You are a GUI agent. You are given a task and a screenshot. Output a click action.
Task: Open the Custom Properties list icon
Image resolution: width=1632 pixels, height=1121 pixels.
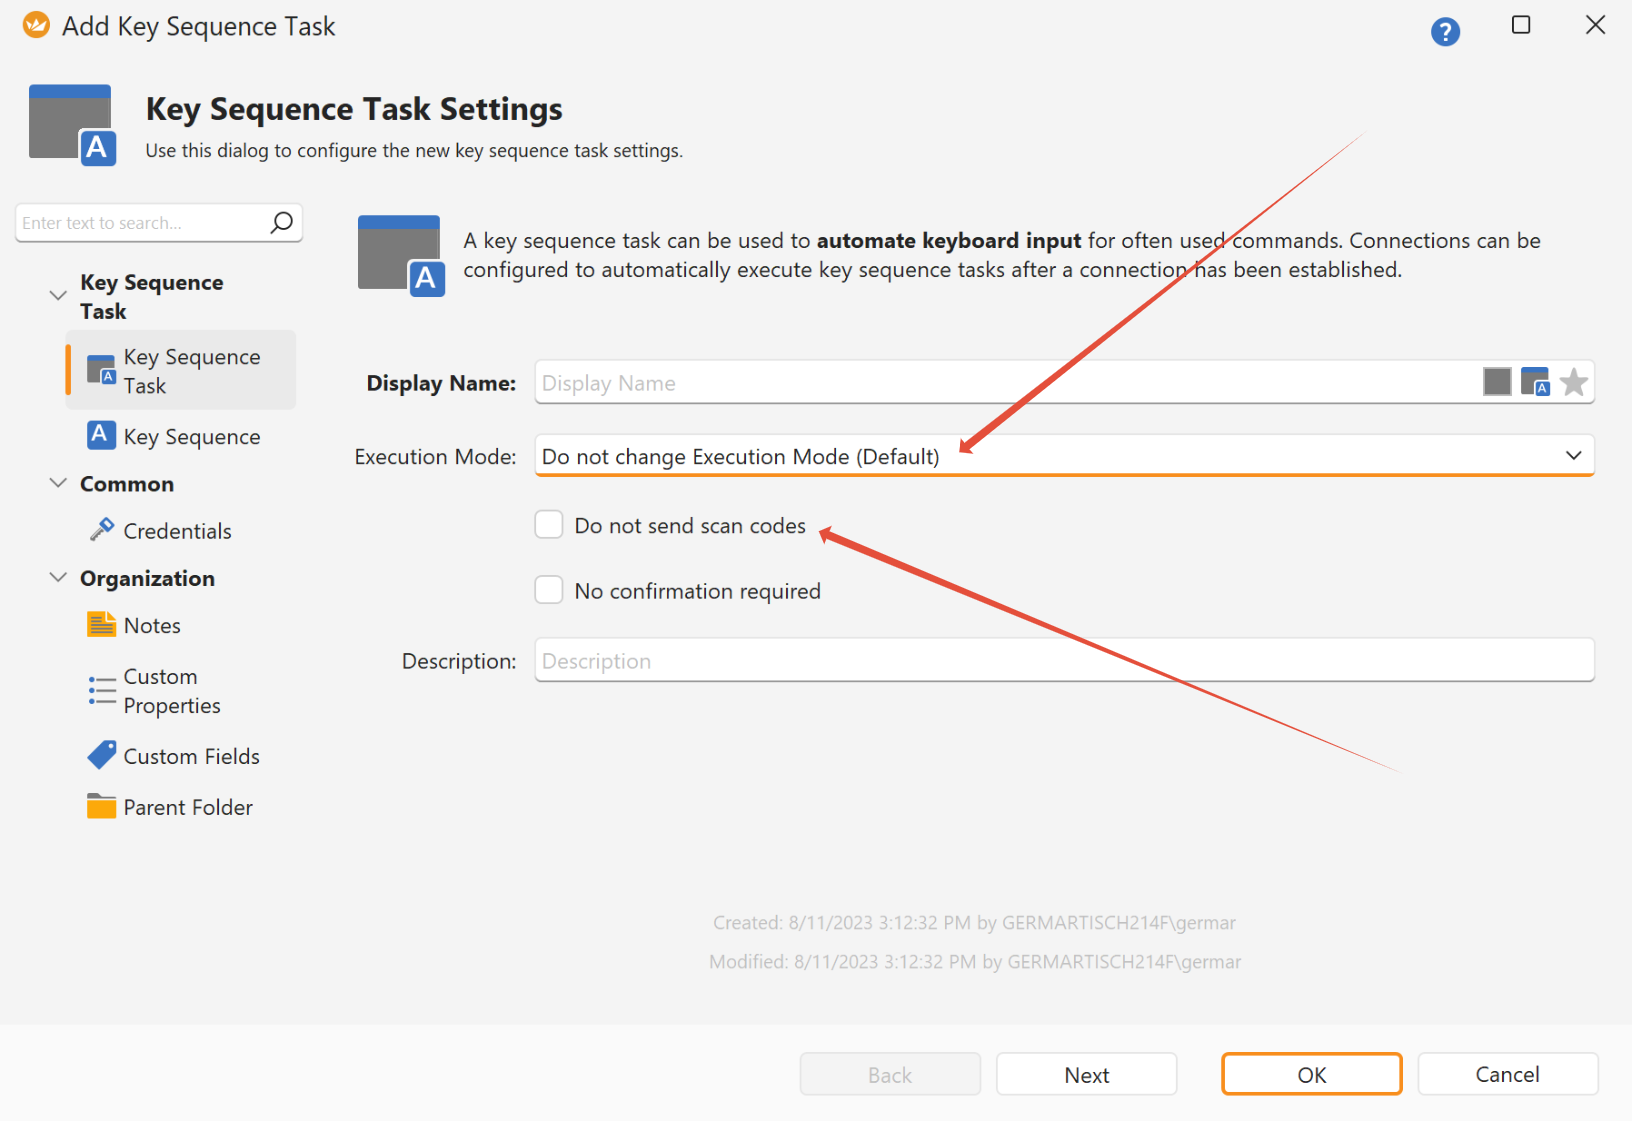(101, 690)
